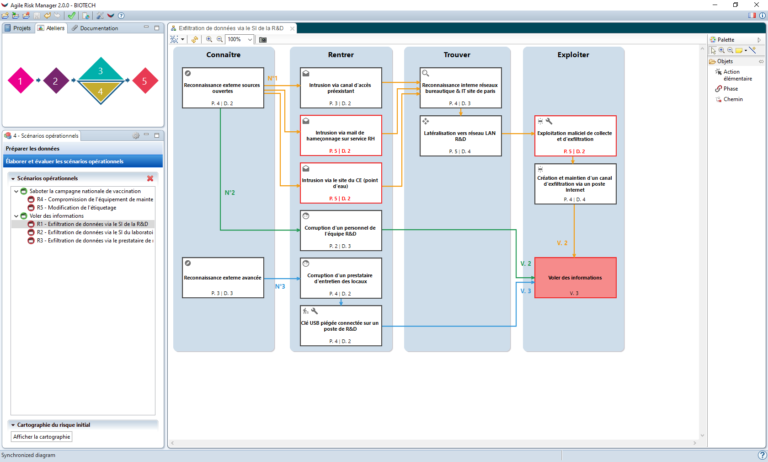Select R2 - Exfiltration via le SI du laboratoire

pyautogui.click(x=90, y=232)
